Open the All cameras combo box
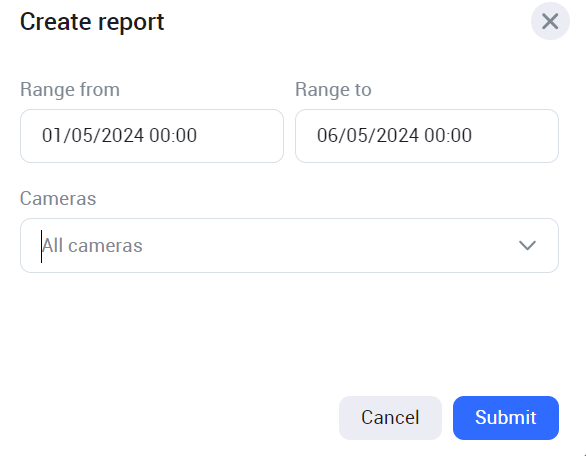Viewport: 586px width, 456px height. 289,246
